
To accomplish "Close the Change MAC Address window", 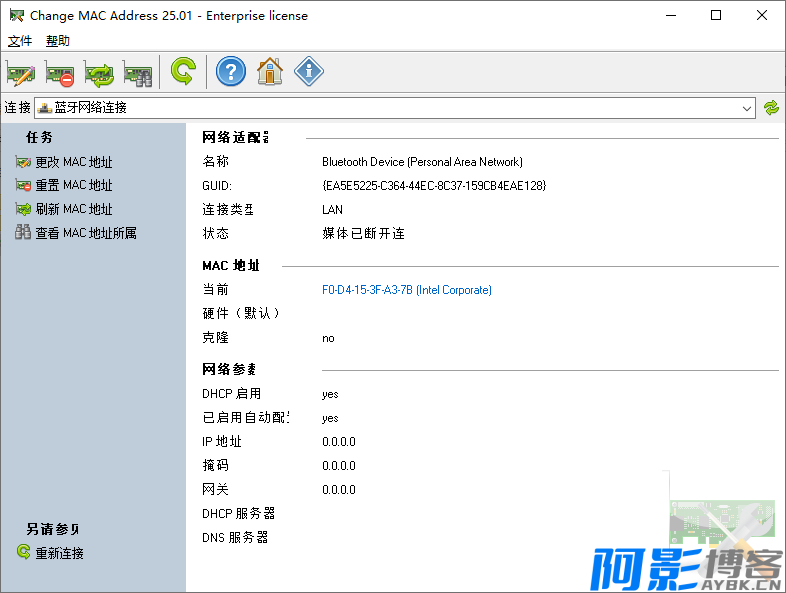I will click(x=762, y=16).
